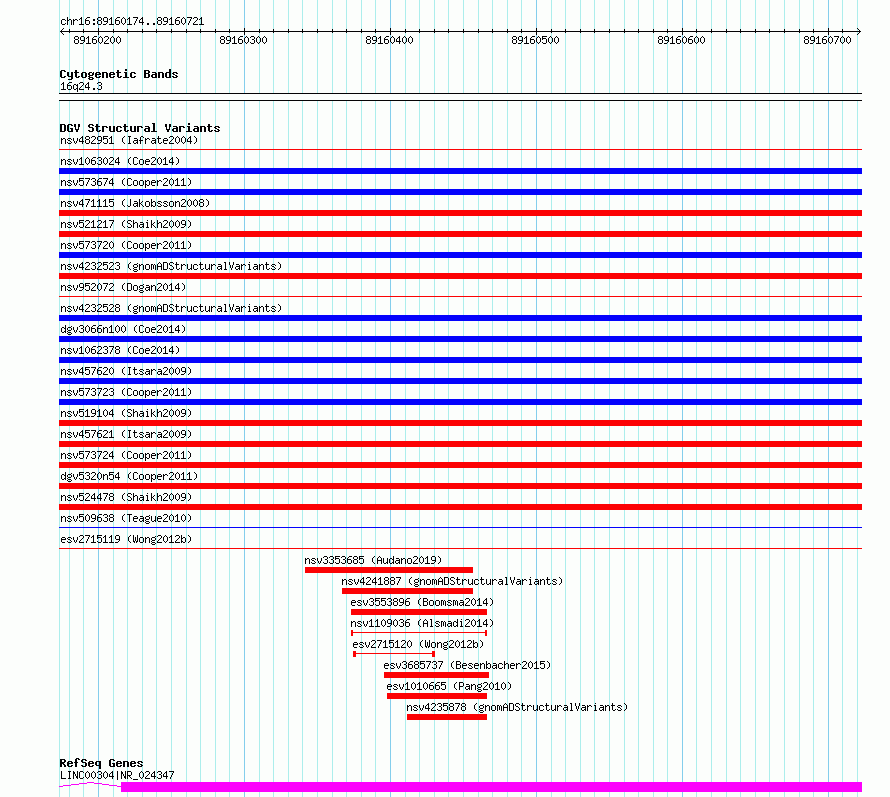Select nsv573720 (Cooper2011) label
Screen dimensions: 890x797
click(126, 245)
